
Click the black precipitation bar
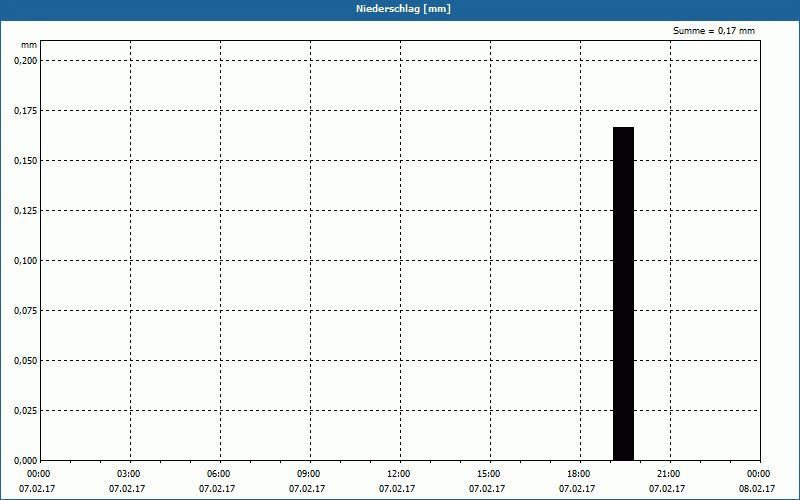[x=623, y=294]
